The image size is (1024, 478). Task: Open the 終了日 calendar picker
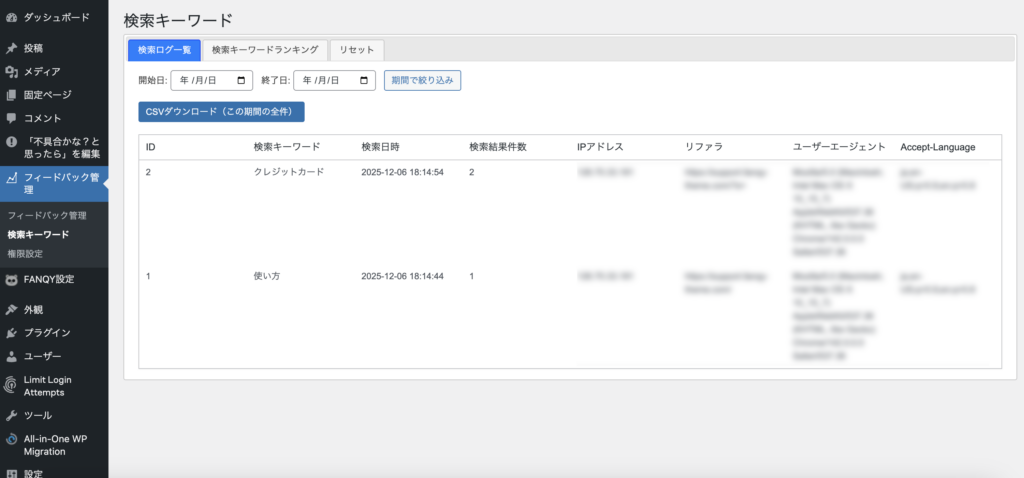tap(363, 80)
